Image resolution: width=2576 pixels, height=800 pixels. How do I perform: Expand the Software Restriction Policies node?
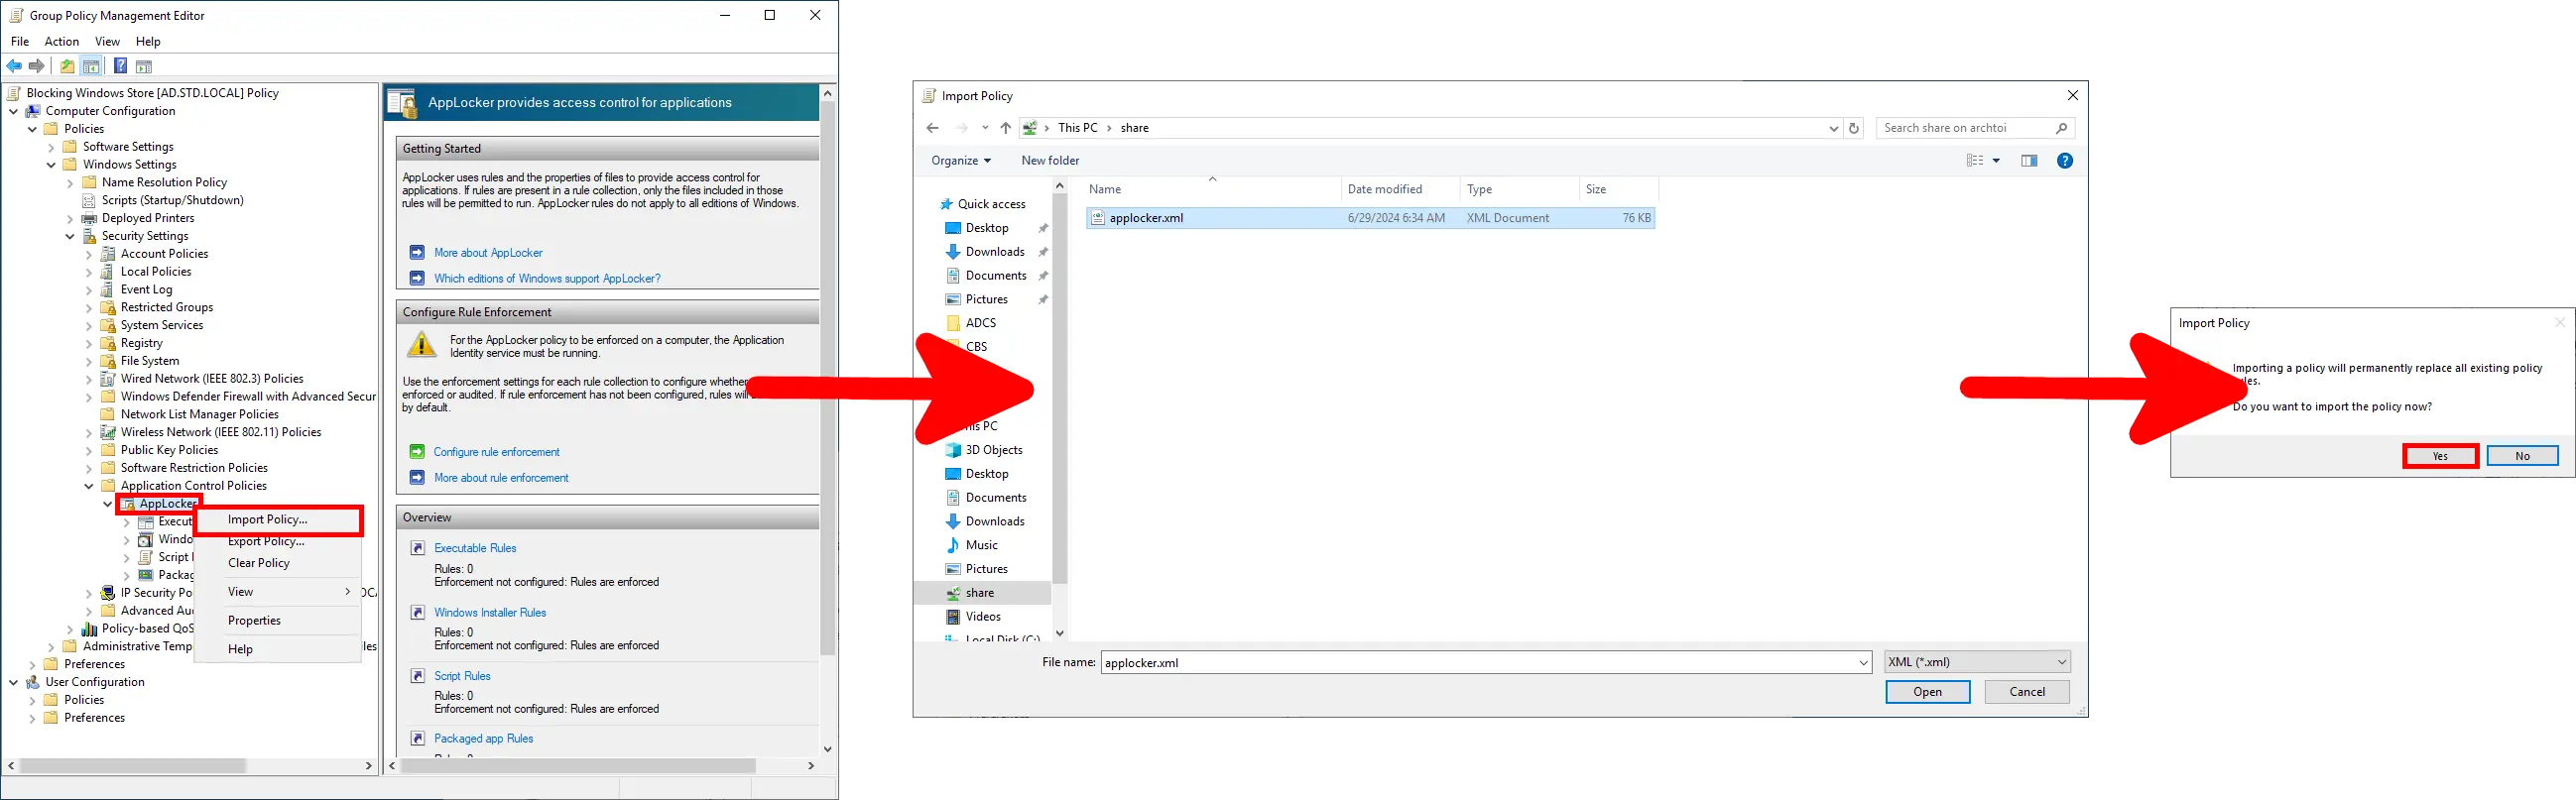click(x=90, y=468)
